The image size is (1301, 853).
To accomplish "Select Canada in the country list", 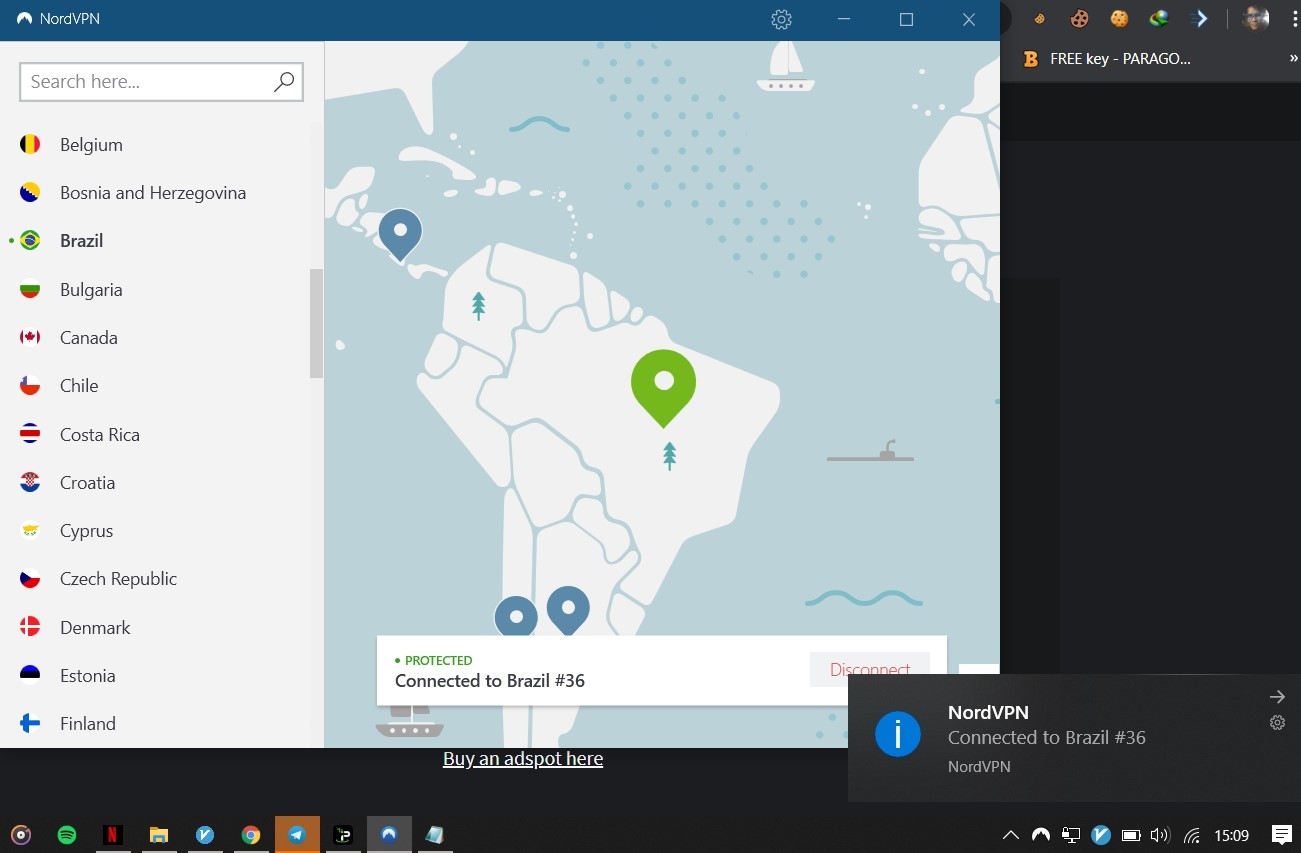I will (x=88, y=338).
